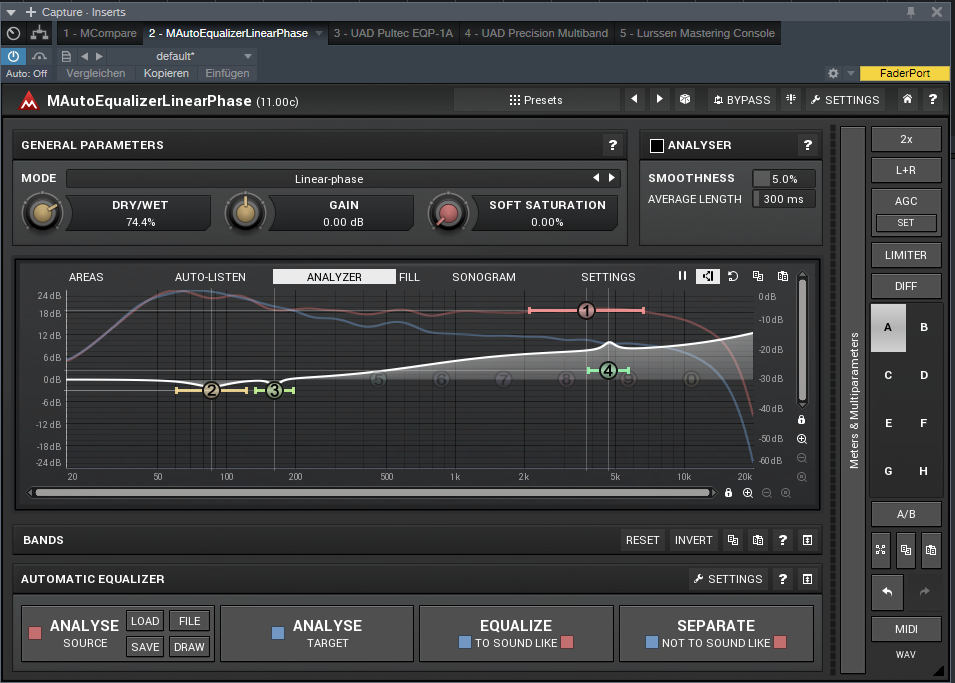Open the dropdown arrow beside MAutoEqualizerLinearPhase tab
This screenshot has height=683, width=955.
[318, 34]
